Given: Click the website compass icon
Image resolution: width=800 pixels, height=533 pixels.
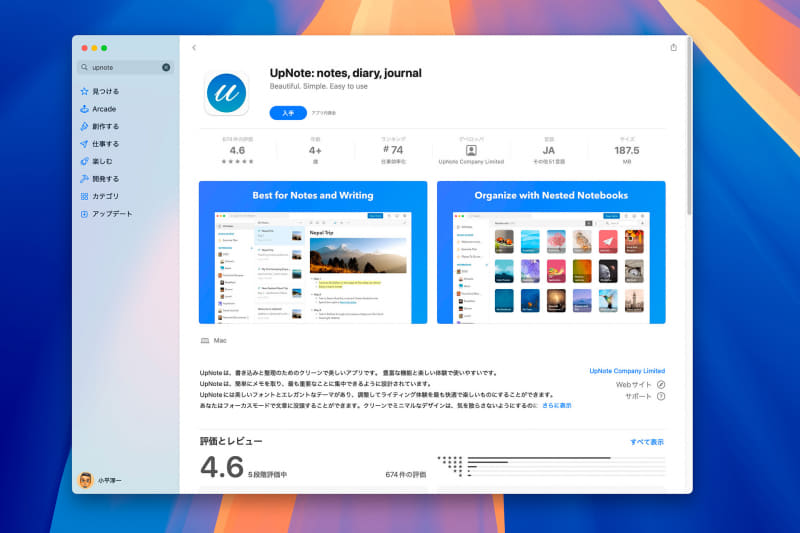Looking at the screenshot, I should 661,385.
